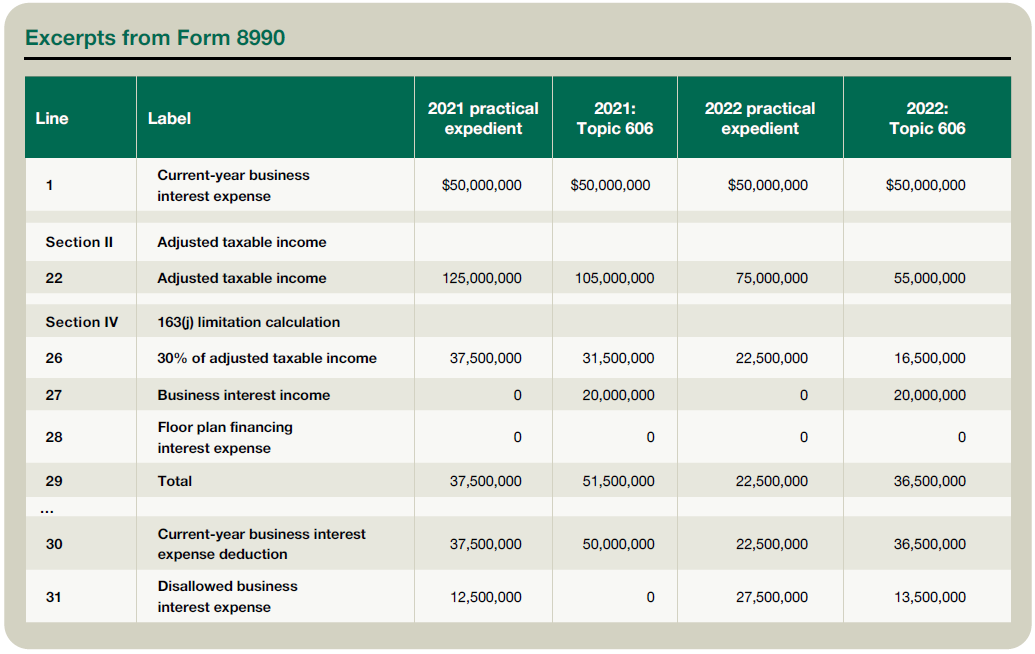The height and width of the screenshot is (654, 1035).
Task: Click the '30% of adjusted taxable income' label
Action: click(x=267, y=358)
